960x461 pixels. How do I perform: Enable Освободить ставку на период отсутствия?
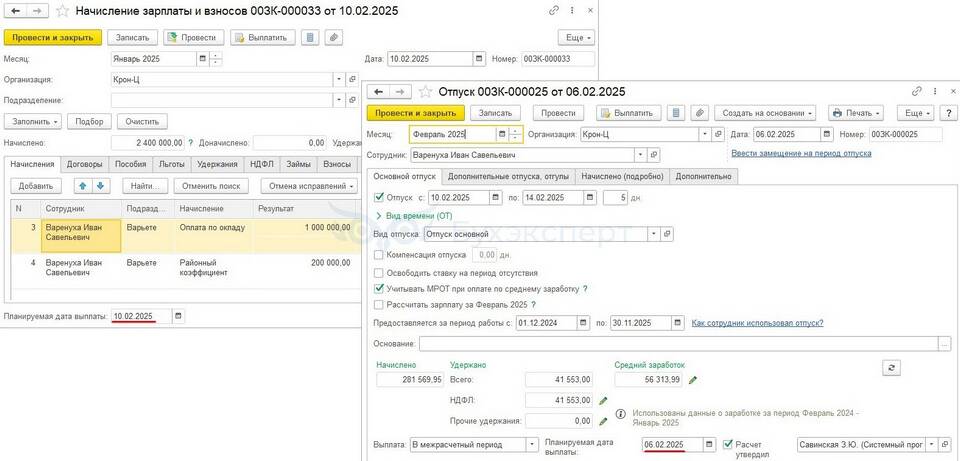point(378,272)
